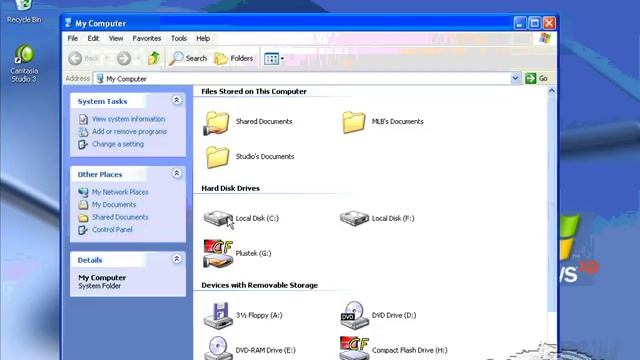Go to My Documents link
The height and width of the screenshot is (360, 640).
point(114,204)
